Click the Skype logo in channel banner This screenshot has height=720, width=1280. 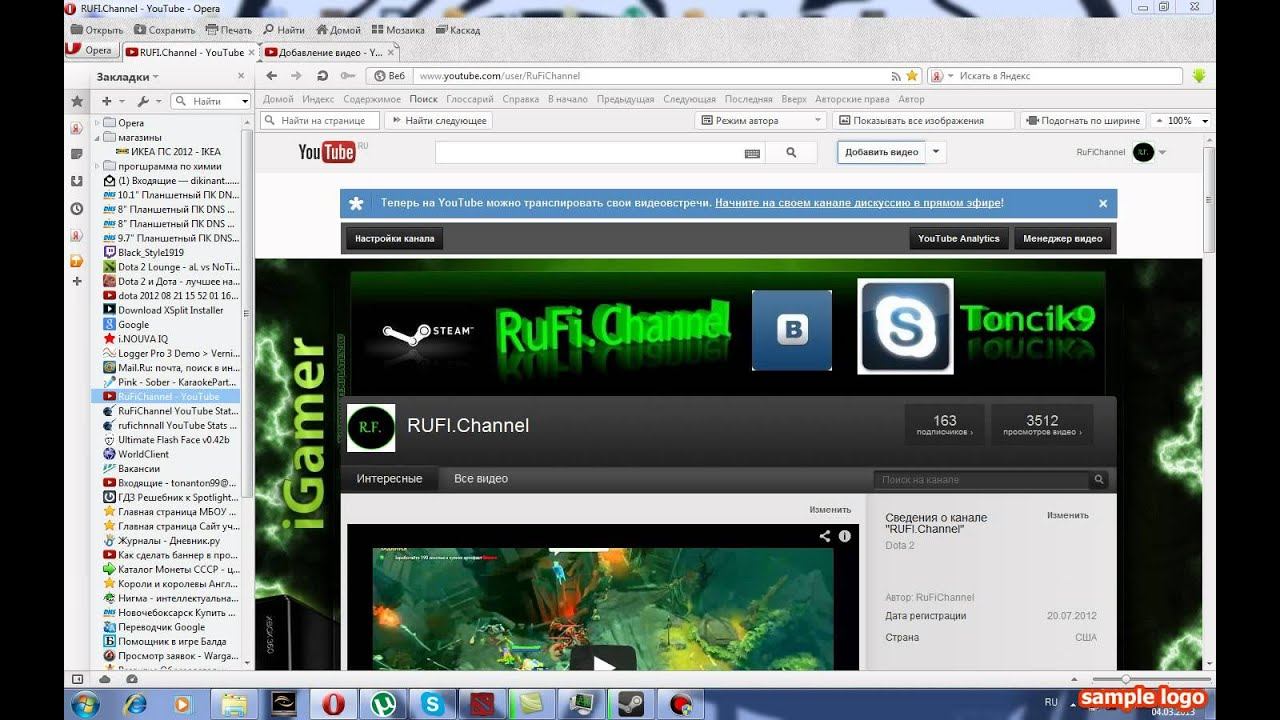coord(905,326)
